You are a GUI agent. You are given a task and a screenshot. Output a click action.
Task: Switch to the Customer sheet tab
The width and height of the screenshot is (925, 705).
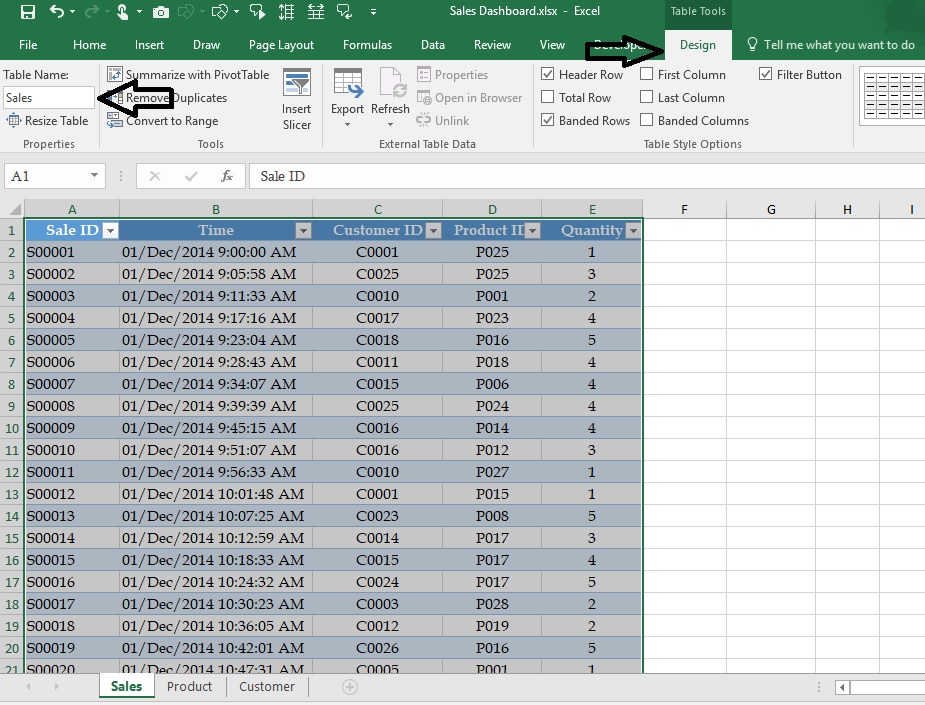coord(267,687)
